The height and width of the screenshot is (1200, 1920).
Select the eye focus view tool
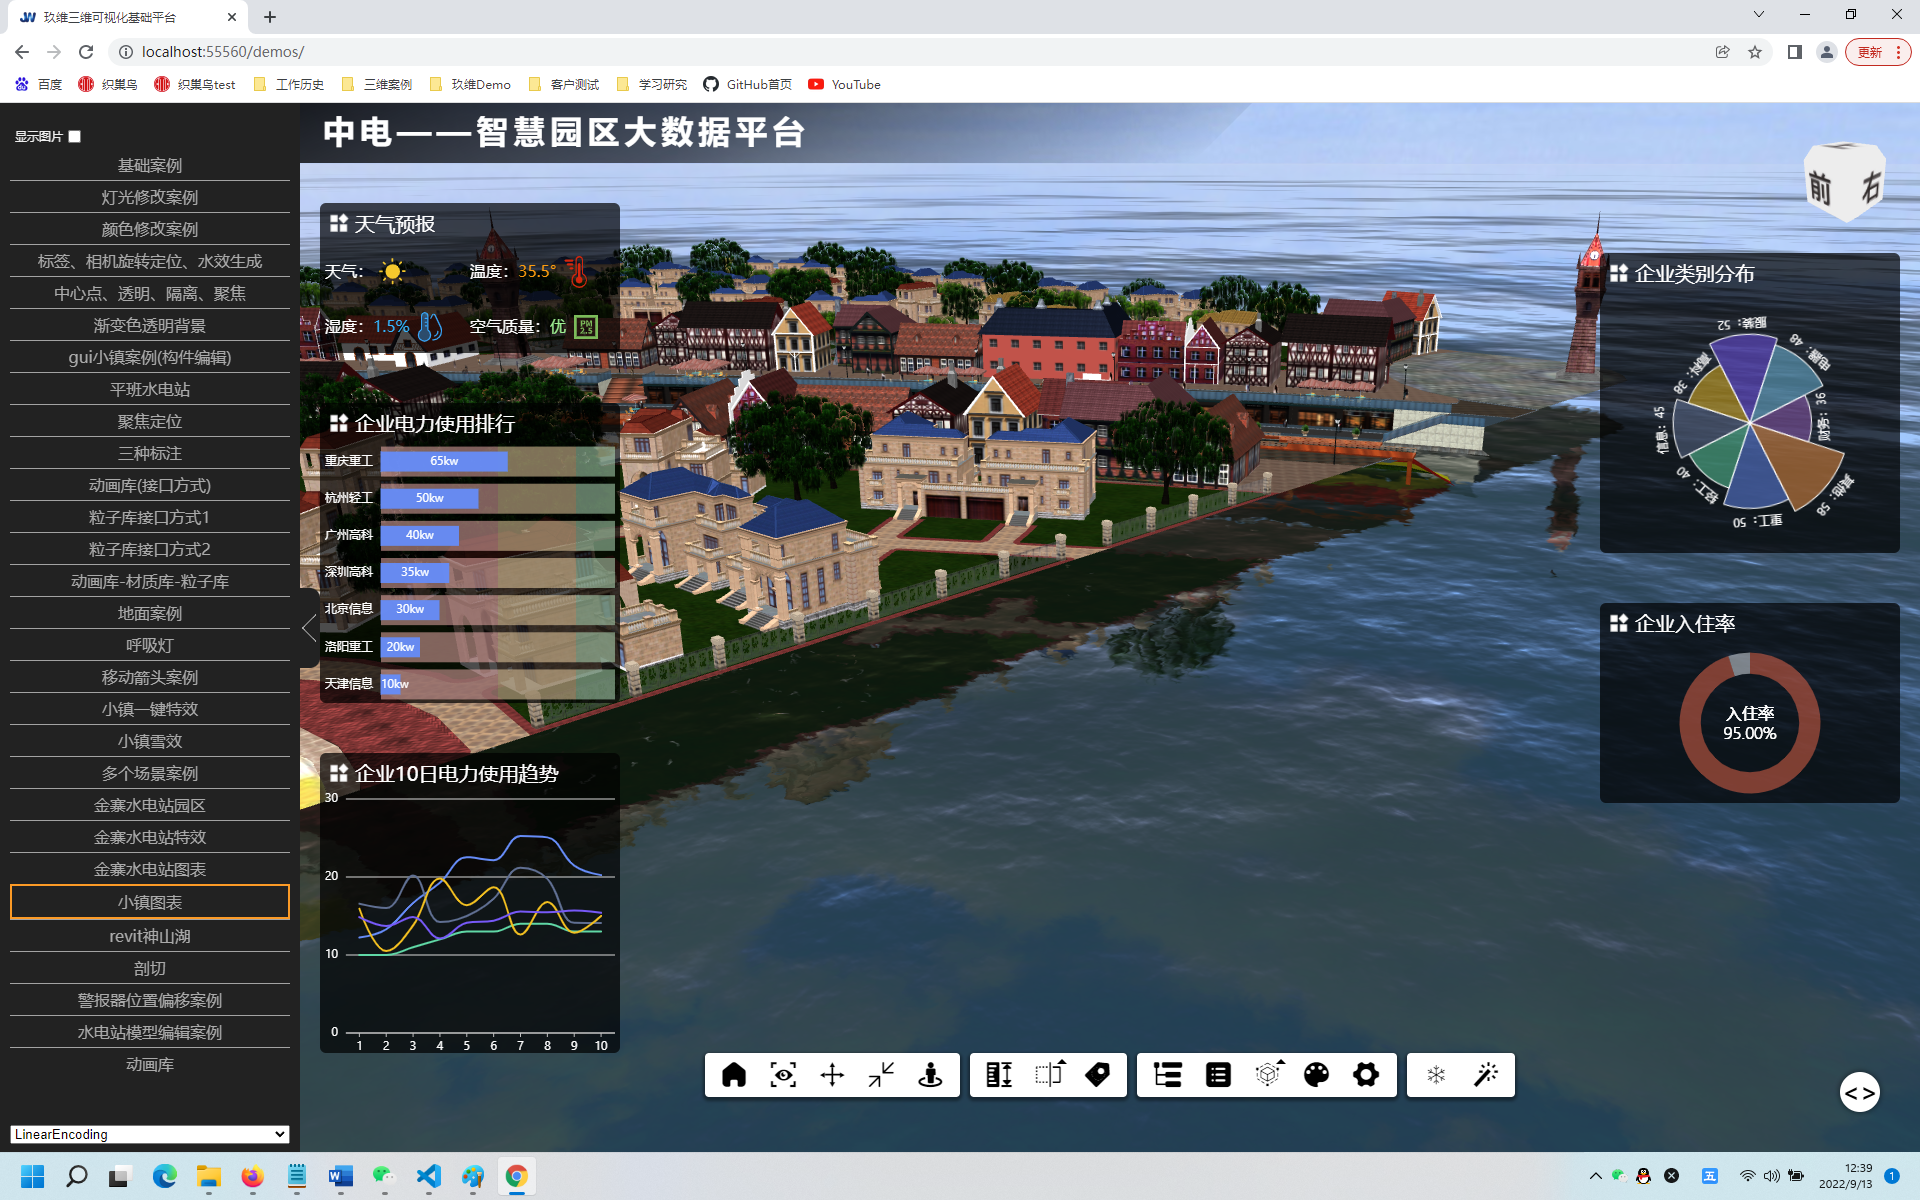click(x=783, y=1075)
